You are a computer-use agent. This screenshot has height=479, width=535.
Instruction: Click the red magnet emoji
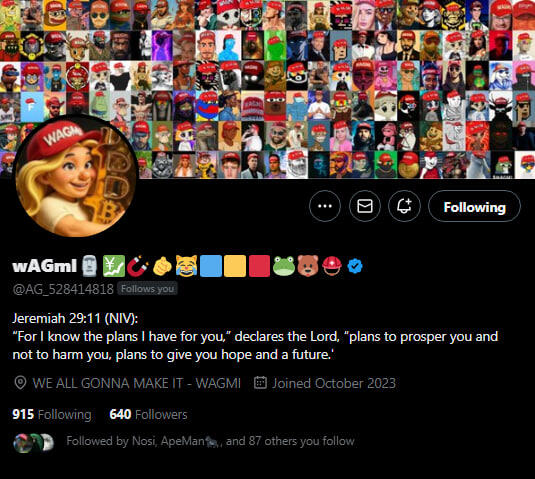point(137,266)
